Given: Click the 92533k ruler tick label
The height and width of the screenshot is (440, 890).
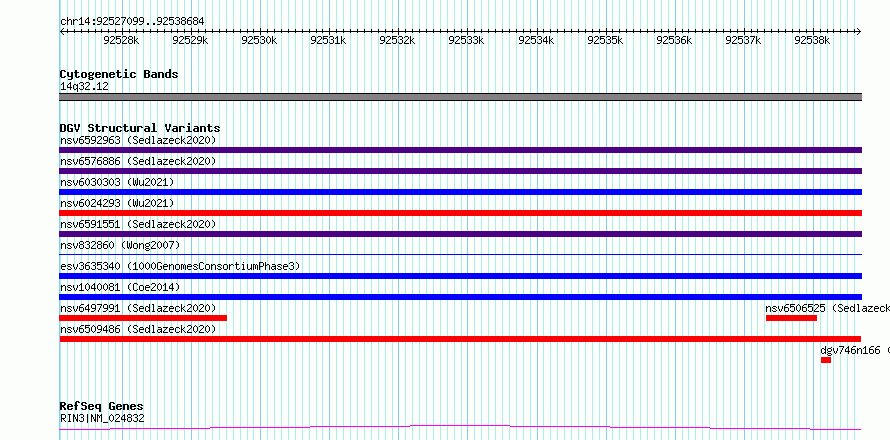Looking at the screenshot, I should coord(467,40).
